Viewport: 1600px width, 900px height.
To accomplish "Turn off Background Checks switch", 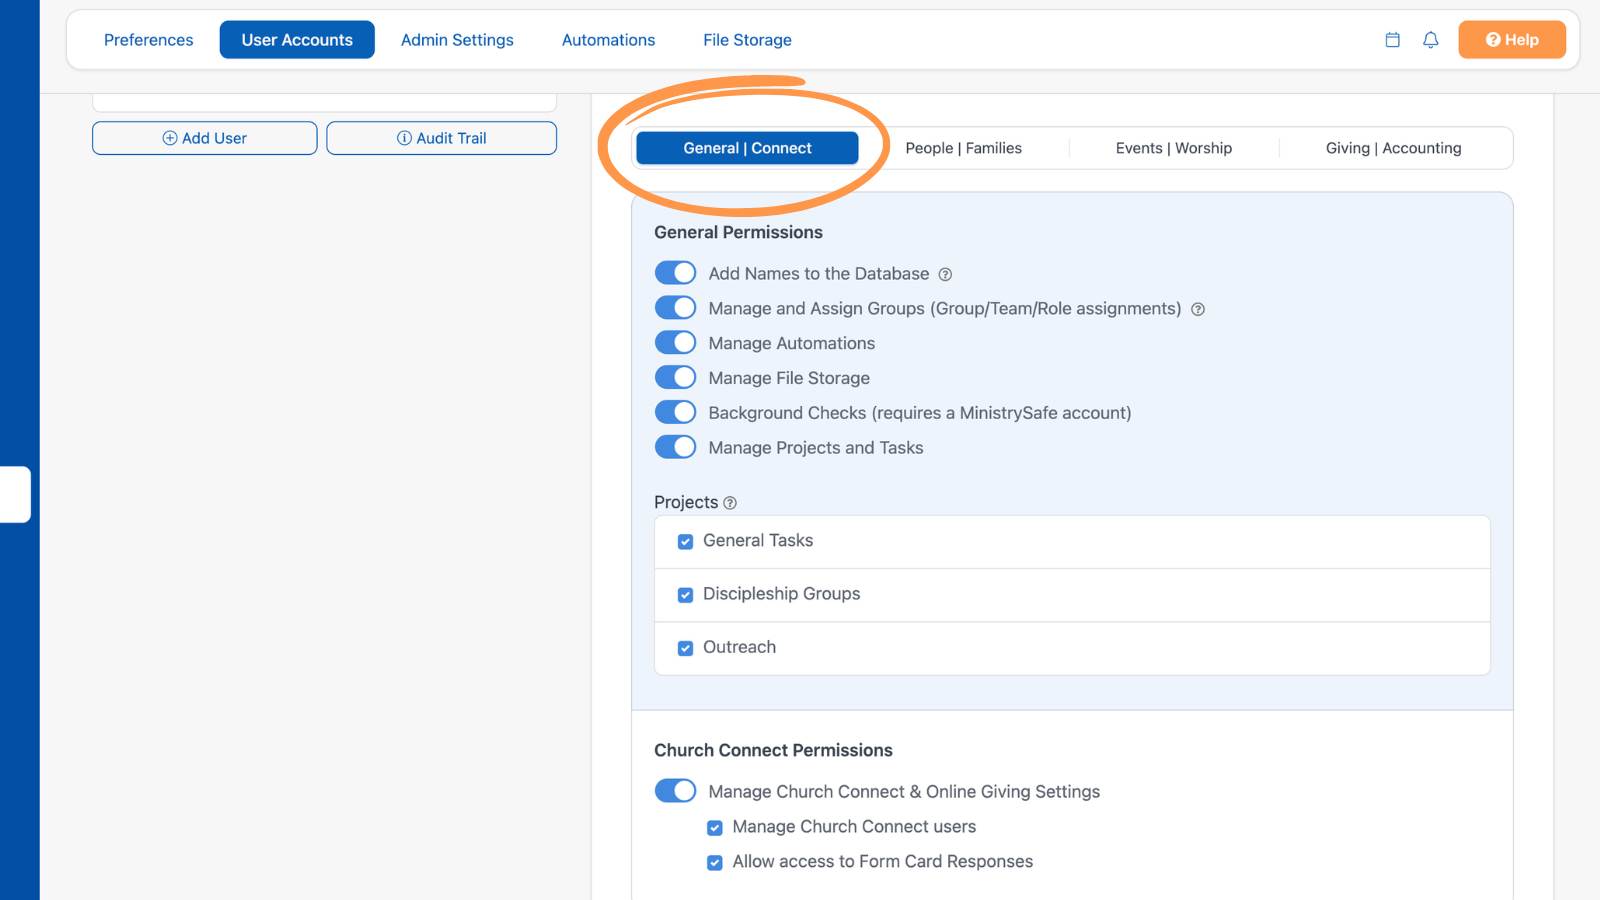I will pyautogui.click(x=676, y=413).
